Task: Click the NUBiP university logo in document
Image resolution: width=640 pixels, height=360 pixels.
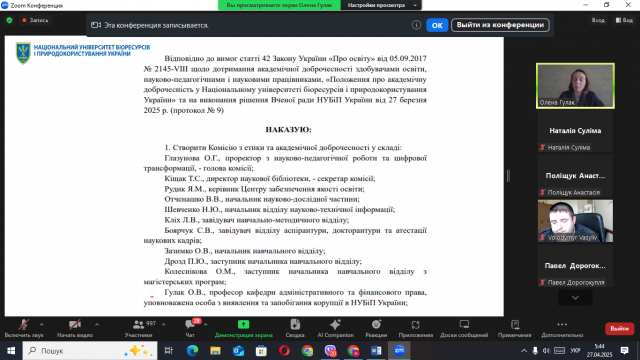Action: coord(83,53)
